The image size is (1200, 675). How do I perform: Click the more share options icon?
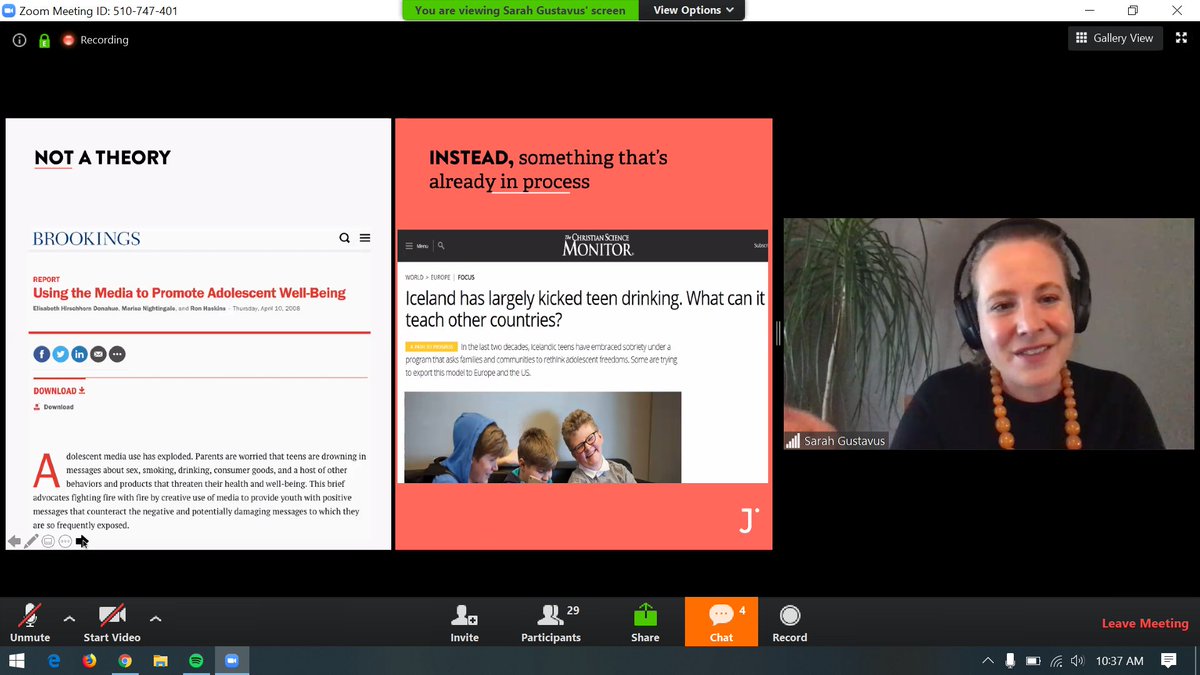click(x=117, y=354)
